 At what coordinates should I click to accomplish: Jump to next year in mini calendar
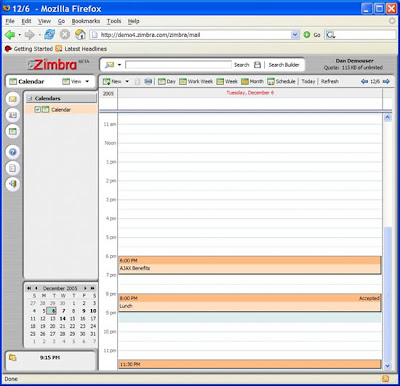pos(92,288)
